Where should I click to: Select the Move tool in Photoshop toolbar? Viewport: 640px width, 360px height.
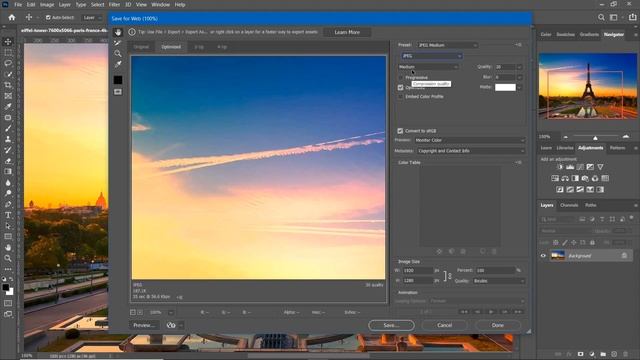coord(8,42)
